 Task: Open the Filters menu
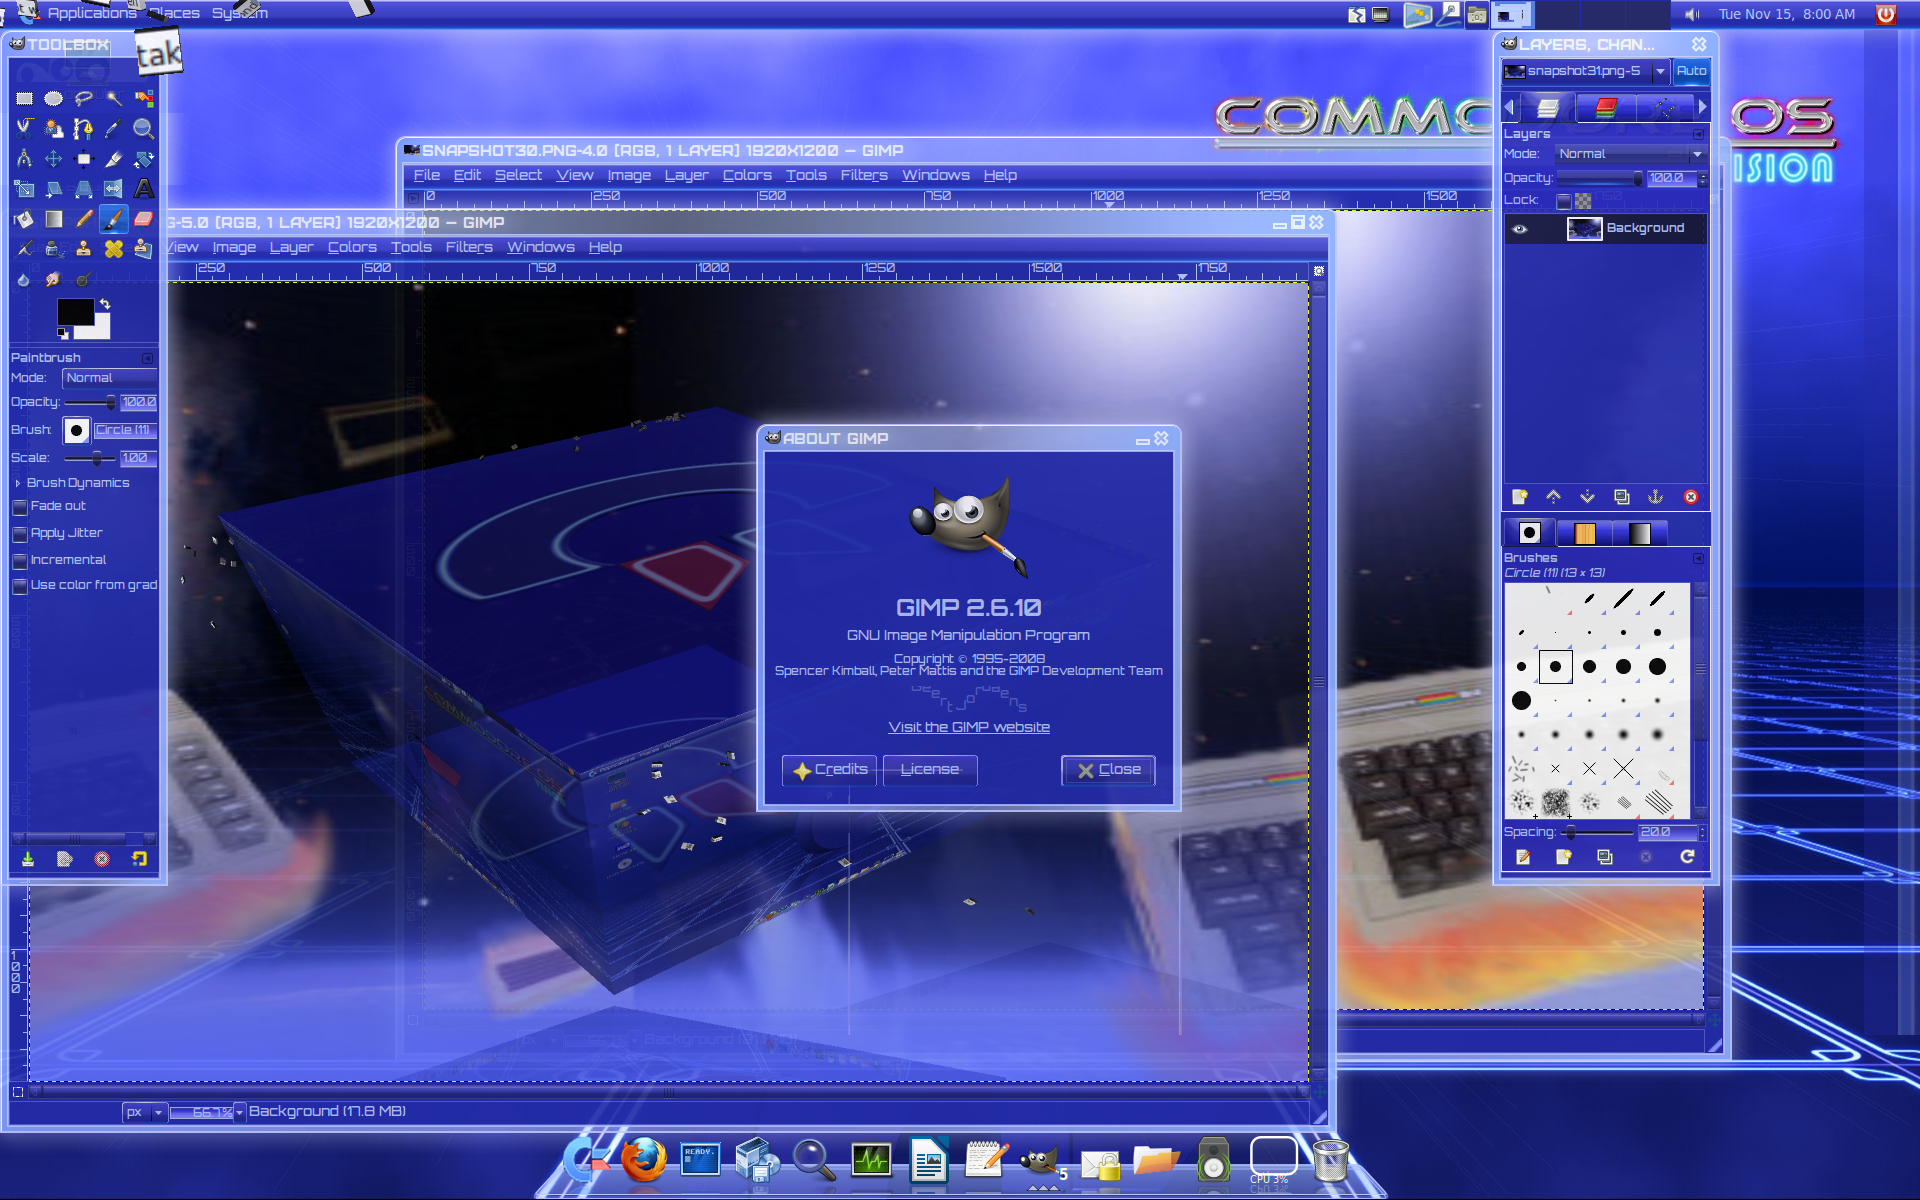coord(863,175)
